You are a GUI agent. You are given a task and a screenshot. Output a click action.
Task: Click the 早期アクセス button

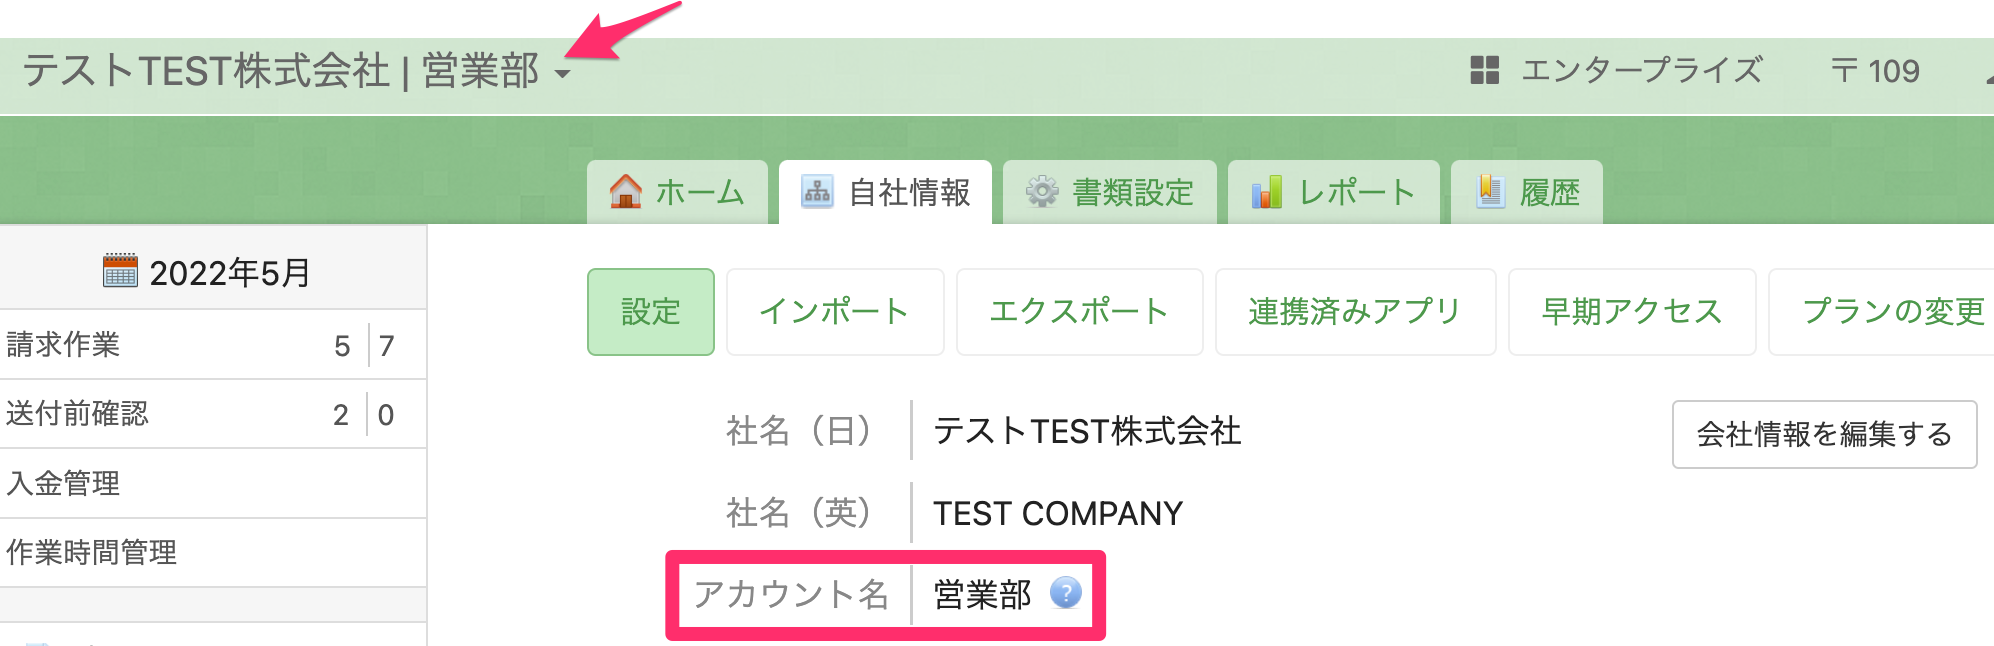point(1632,311)
